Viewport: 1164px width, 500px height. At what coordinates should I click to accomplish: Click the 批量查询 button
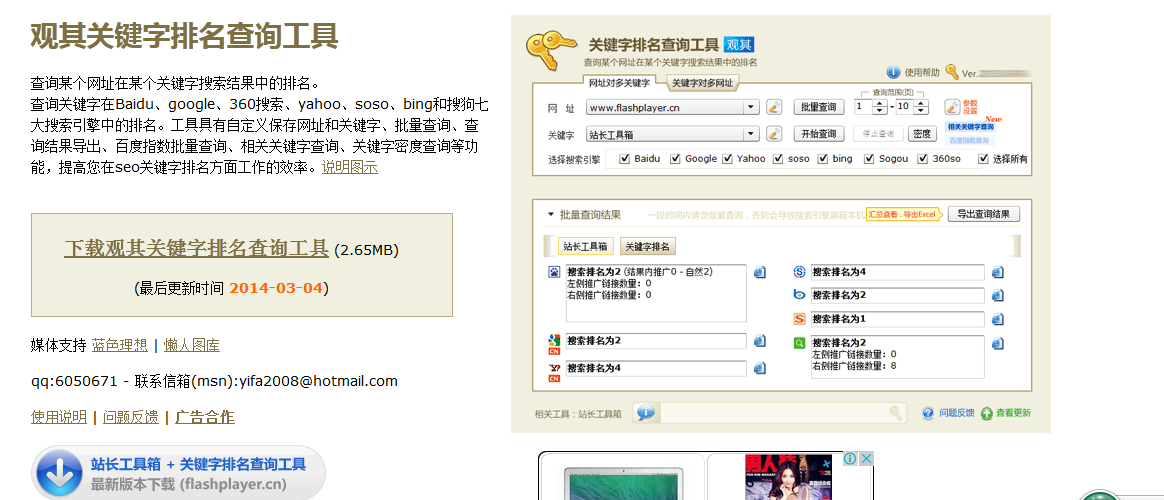click(820, 107)
